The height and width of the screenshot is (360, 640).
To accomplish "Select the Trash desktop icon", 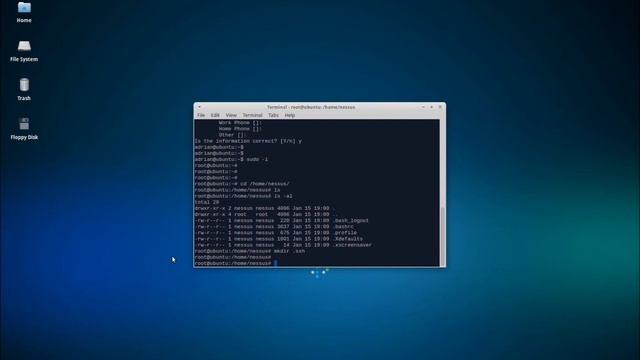I will (24, 89).
